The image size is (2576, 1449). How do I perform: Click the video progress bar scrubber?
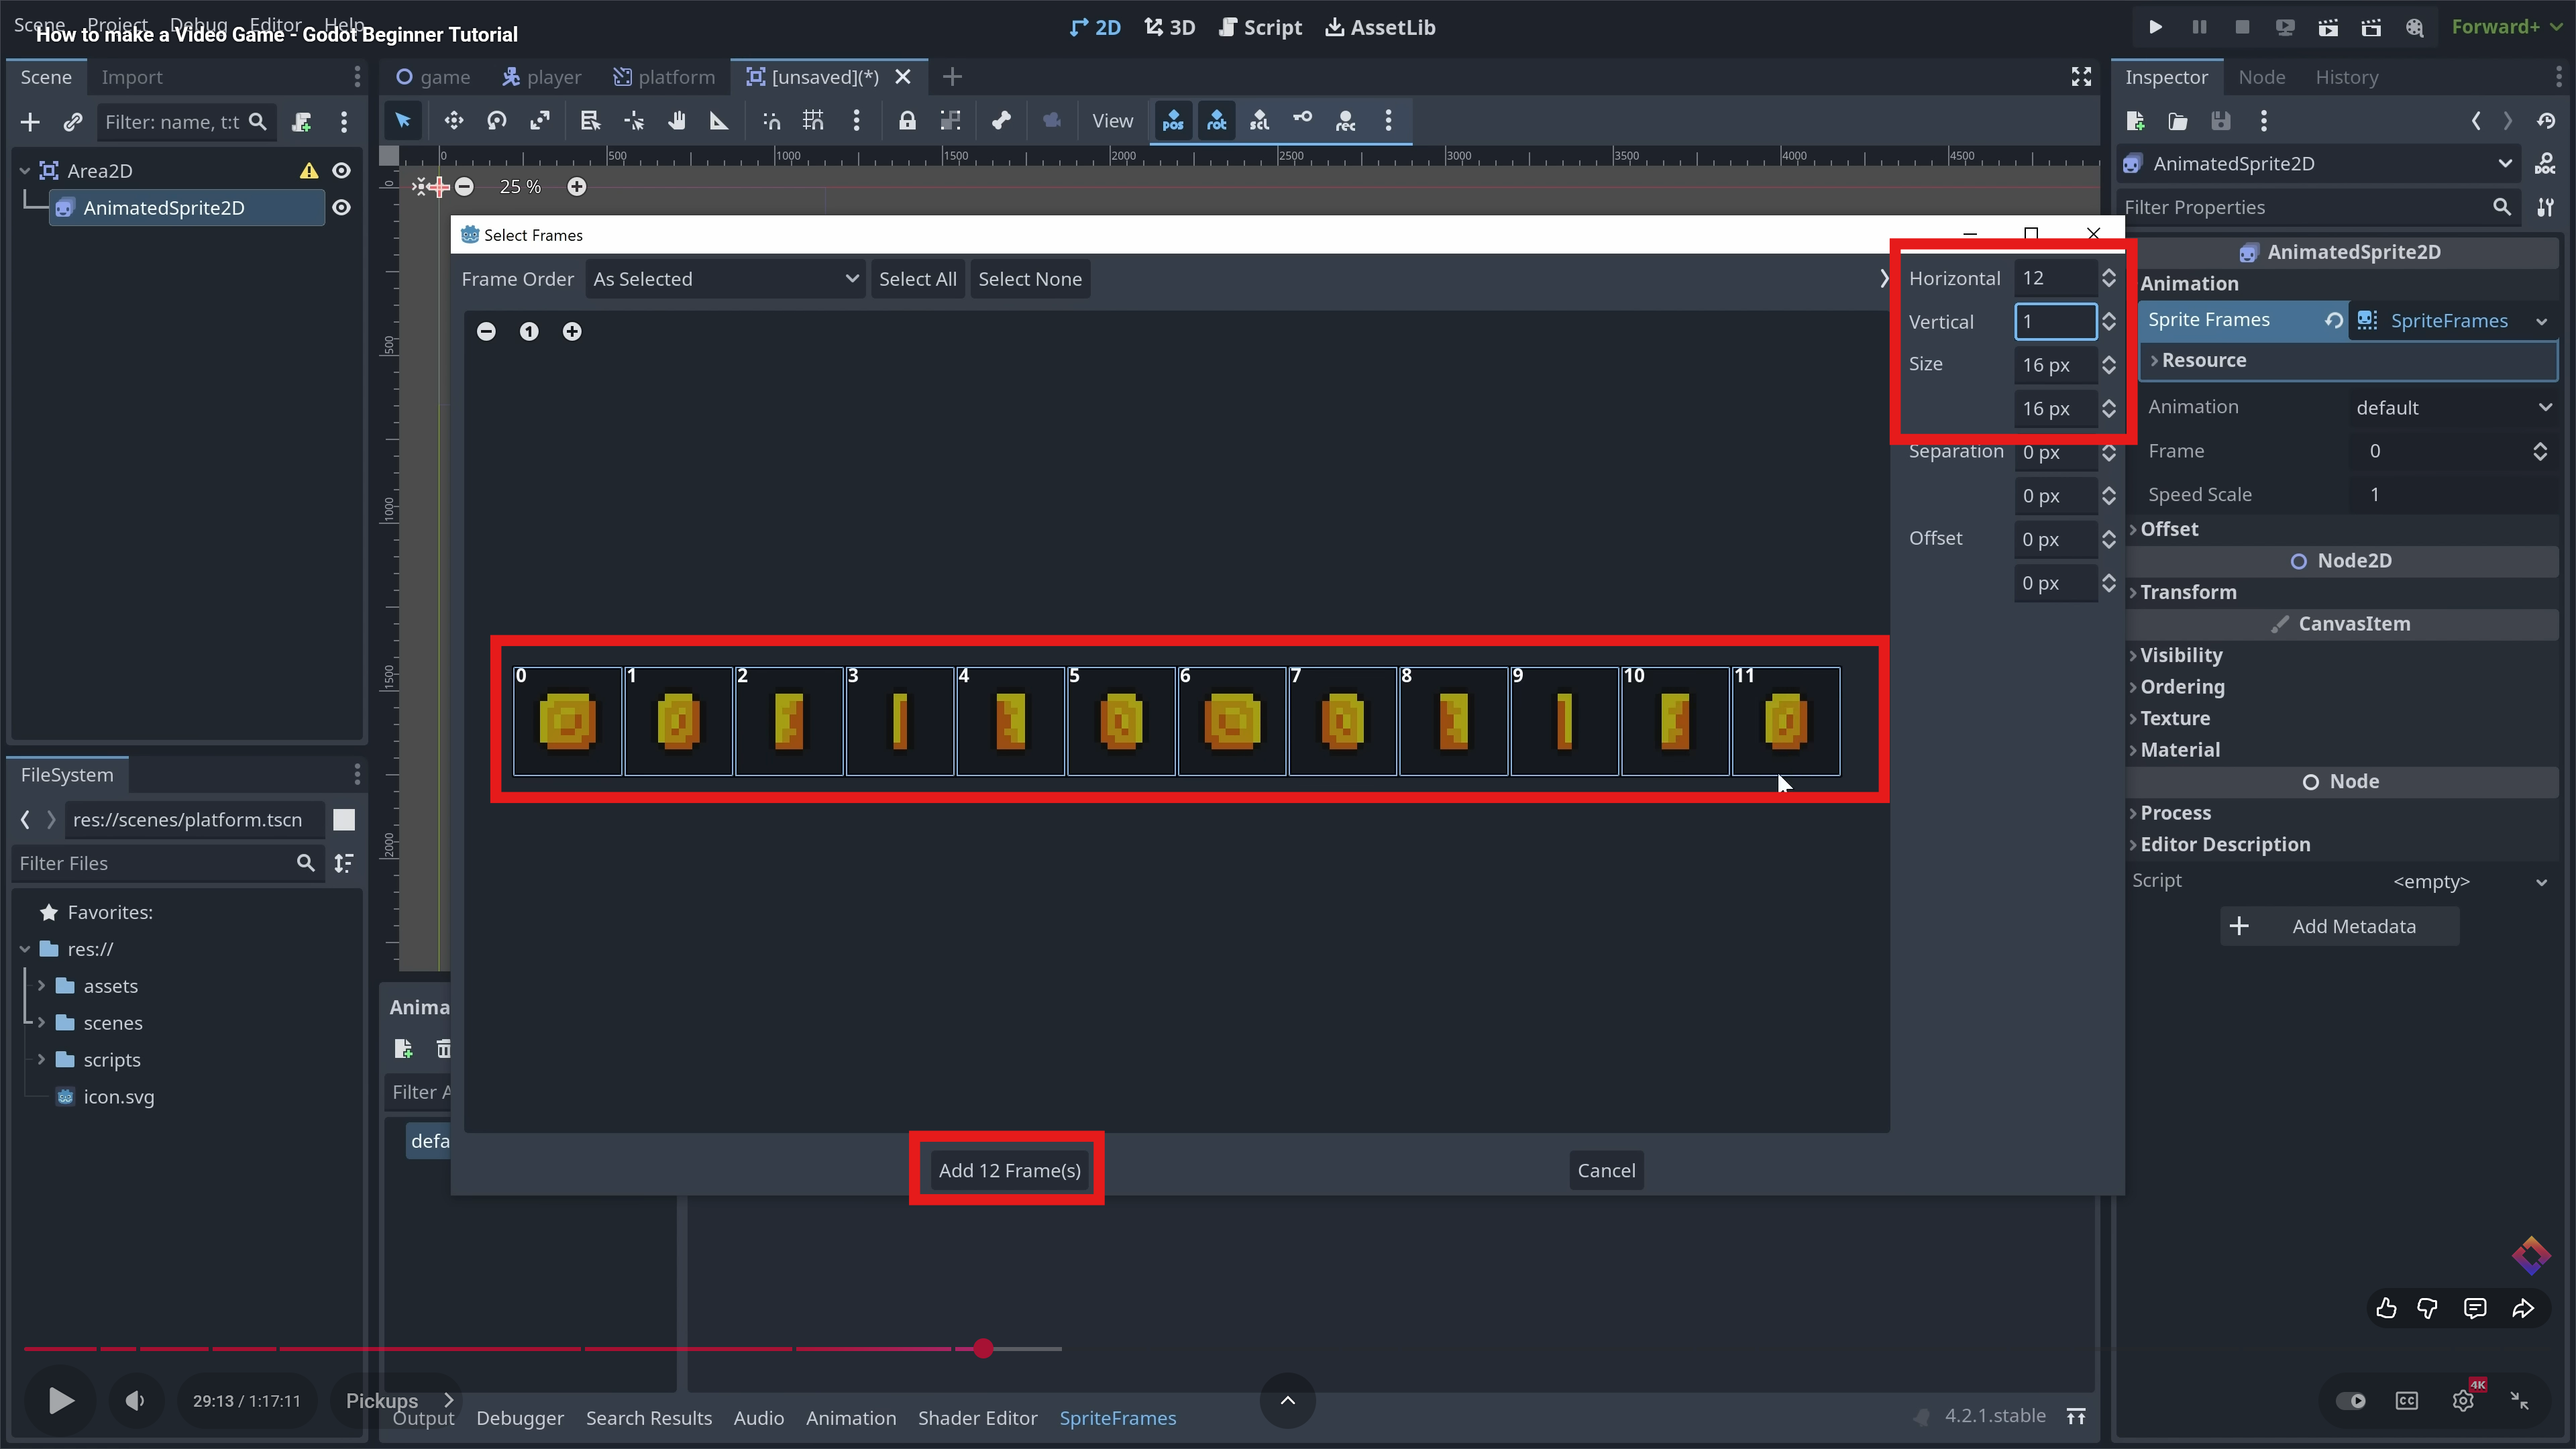[x=983, y=1348]
